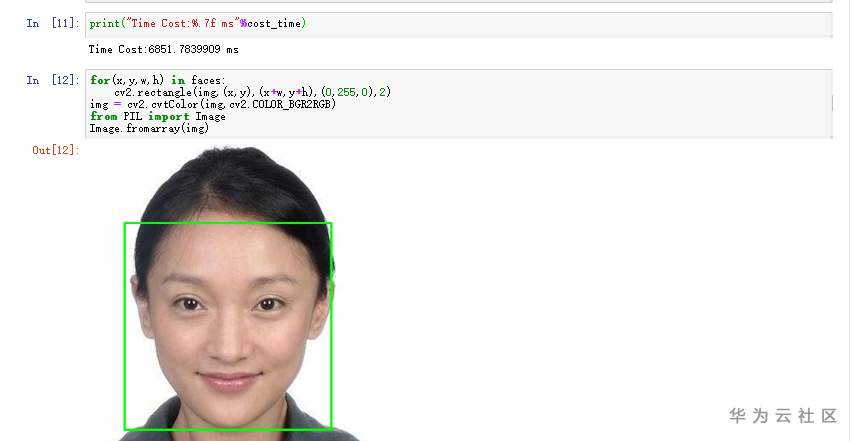Click the 'Image.fromarray(img)' line
The image size is (850, 441).
tap(149, 128)
